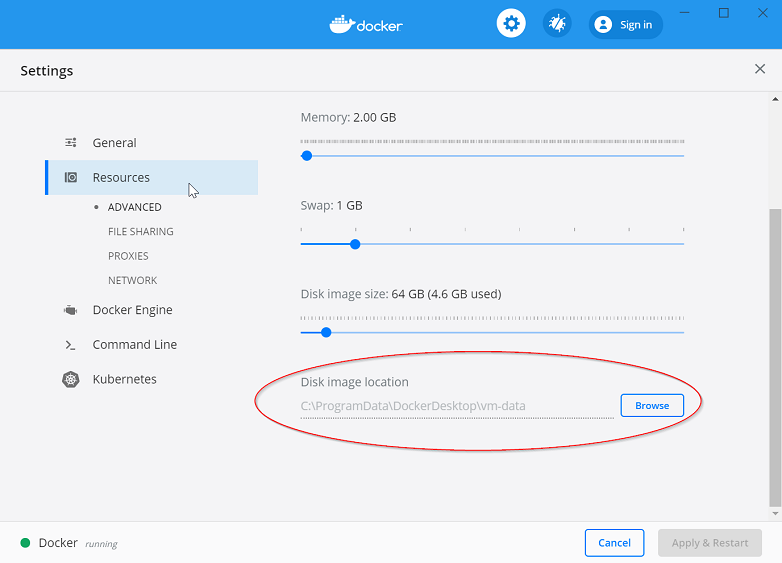
Task: Select the Resources settings section
Action: point(152,178)
